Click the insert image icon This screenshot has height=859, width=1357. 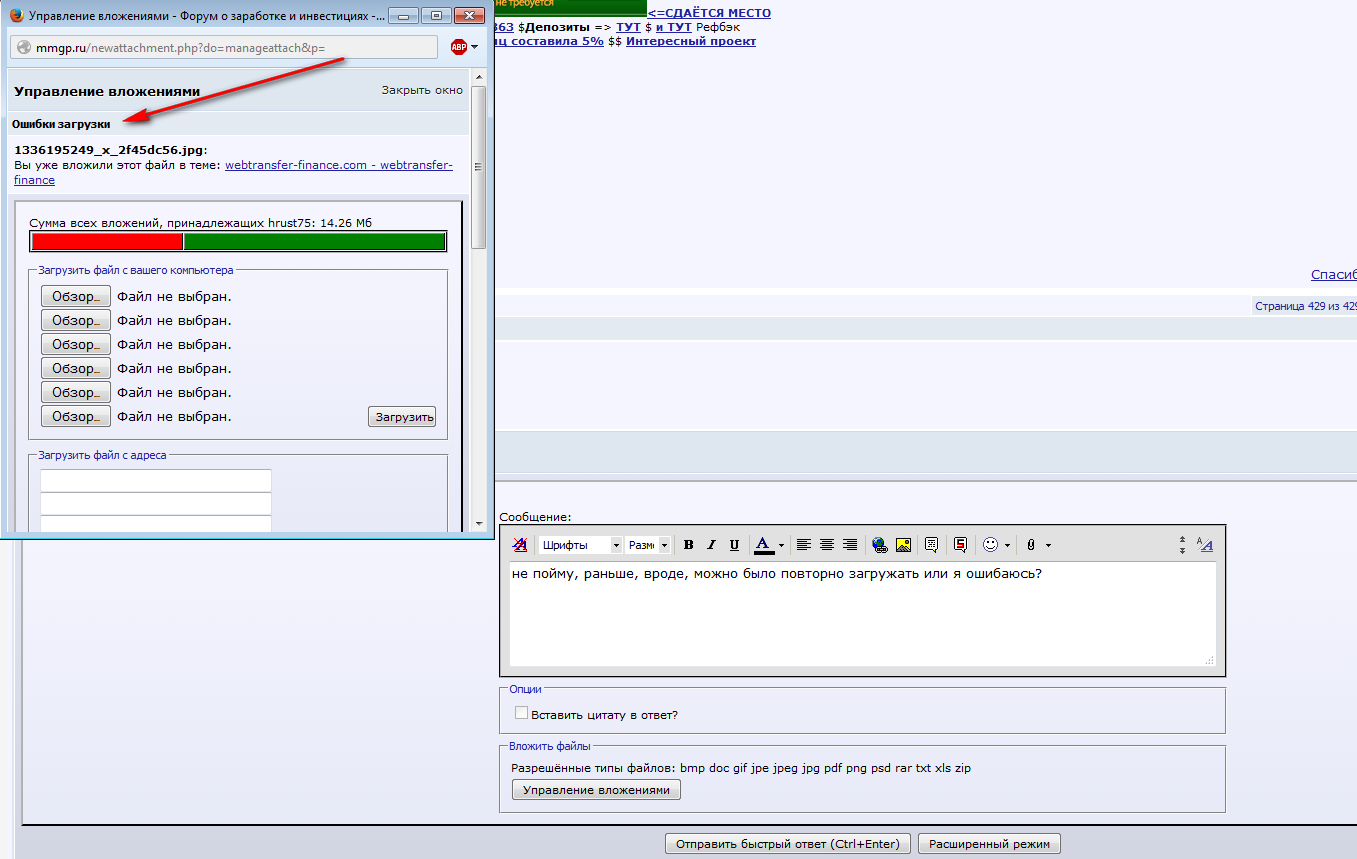(903, 545)
